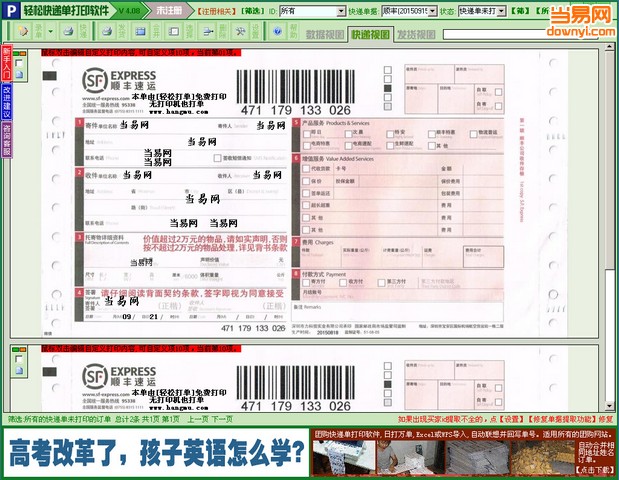This screenshot has width=619, height=480.
Task: Click the 合并 merge orders icon
Action: (141, 31)
